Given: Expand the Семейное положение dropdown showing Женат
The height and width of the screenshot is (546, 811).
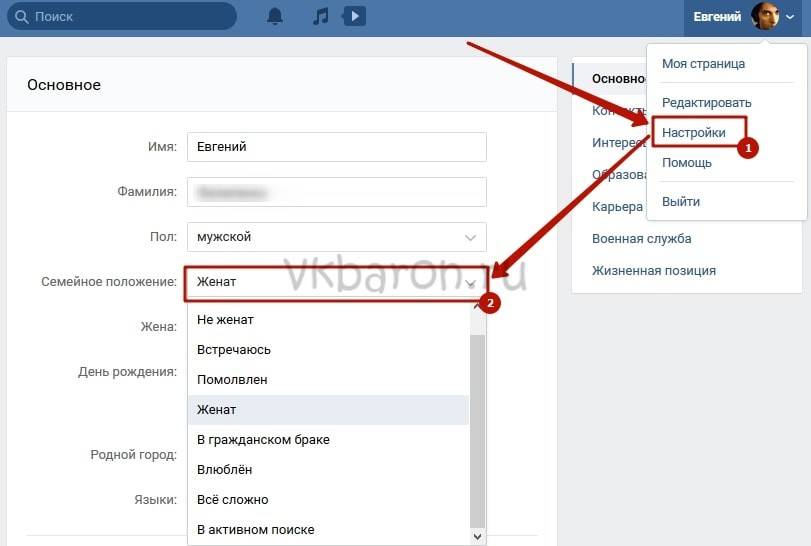Looking at the screenshot, I should click(x=336, y=282).
